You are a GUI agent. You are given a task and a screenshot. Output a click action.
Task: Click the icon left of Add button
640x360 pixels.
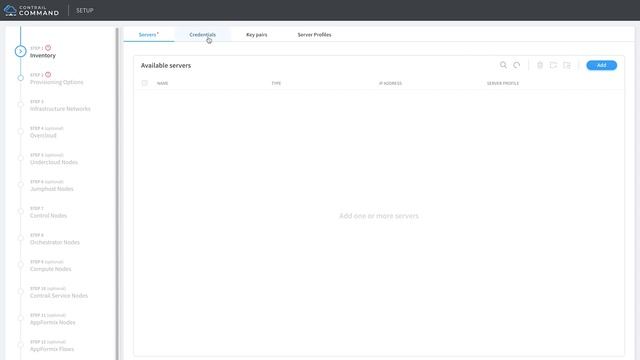pyautogui.click(x=567, y=65)
